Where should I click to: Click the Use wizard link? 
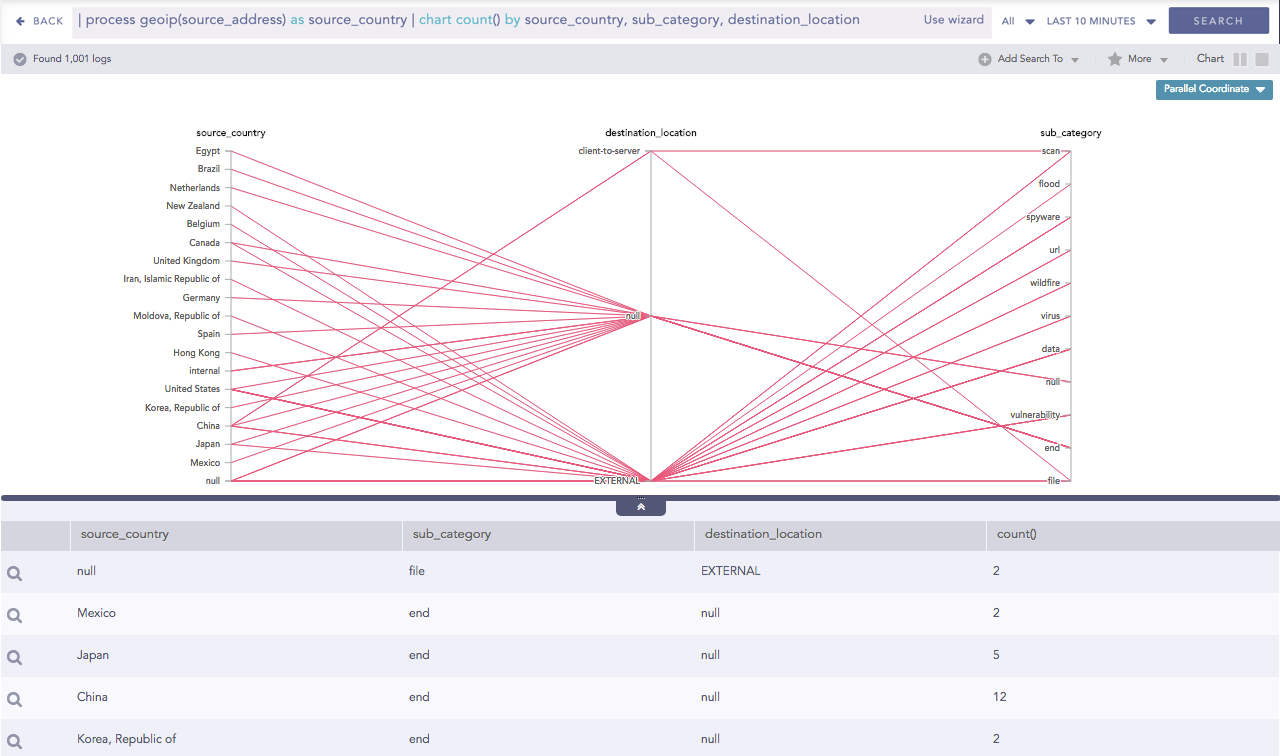pos(953,20)
